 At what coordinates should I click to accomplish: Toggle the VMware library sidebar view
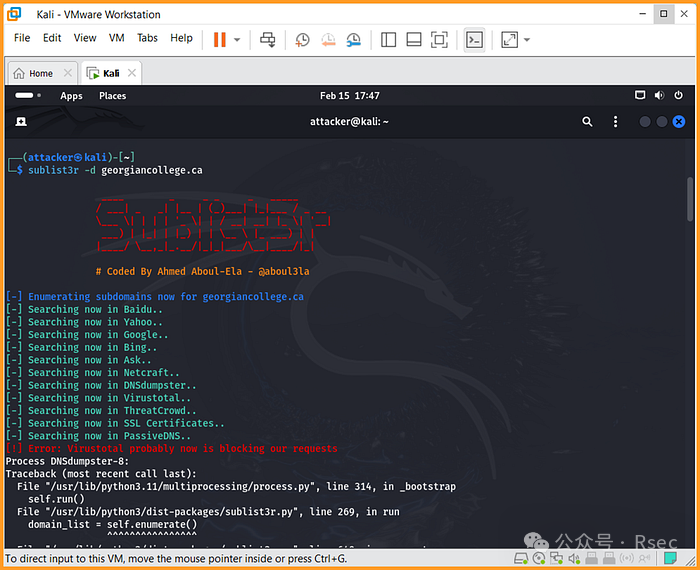389,39
